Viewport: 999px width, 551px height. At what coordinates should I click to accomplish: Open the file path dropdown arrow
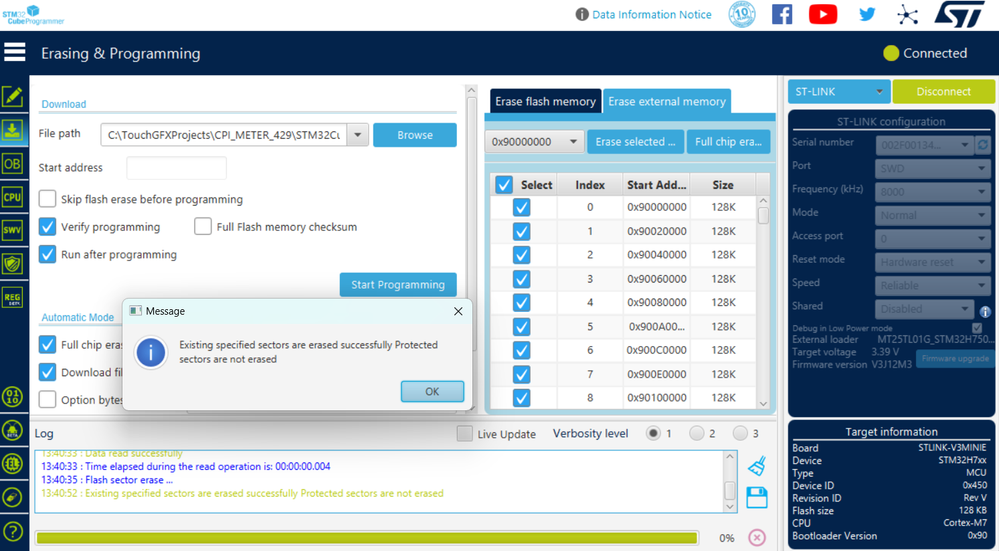pyautogui.click(x=357, y=134)
